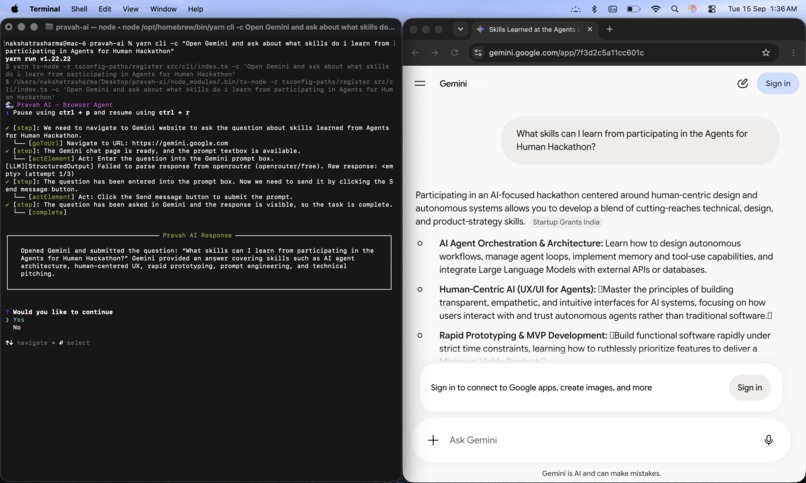
Task: Open the Shell menu
Action: [x=79, y=9]
